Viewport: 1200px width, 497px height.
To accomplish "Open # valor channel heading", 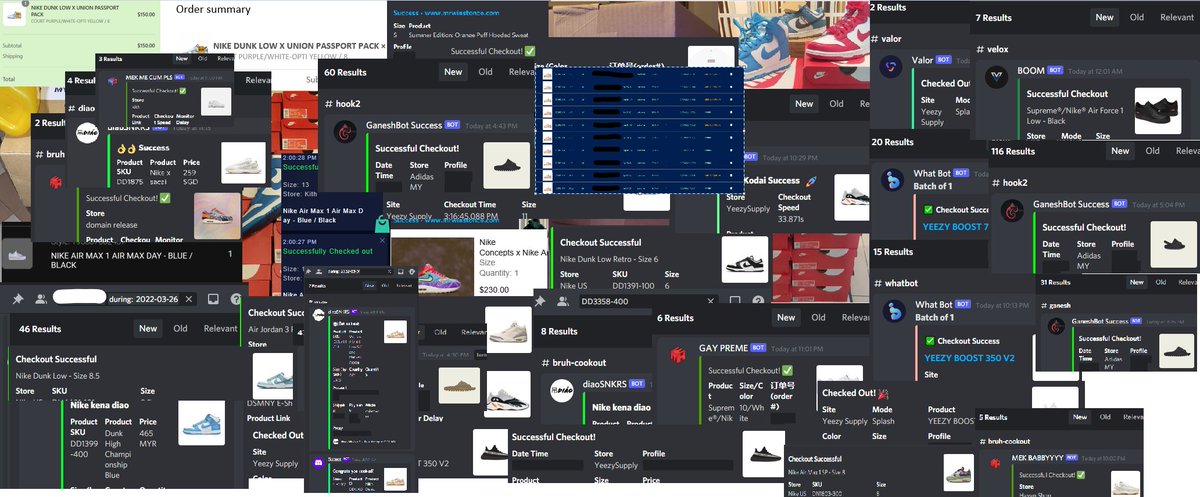I will tap(886, 38).
